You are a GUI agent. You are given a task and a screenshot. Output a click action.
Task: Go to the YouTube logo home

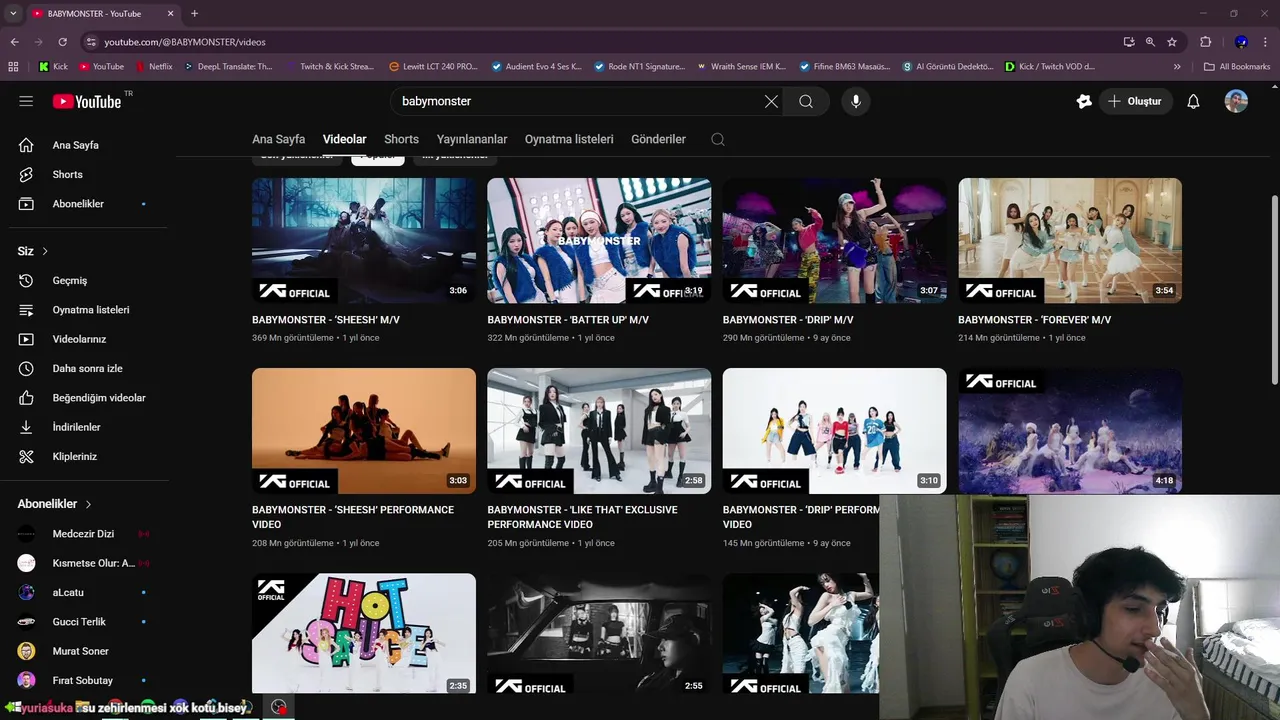87,101
